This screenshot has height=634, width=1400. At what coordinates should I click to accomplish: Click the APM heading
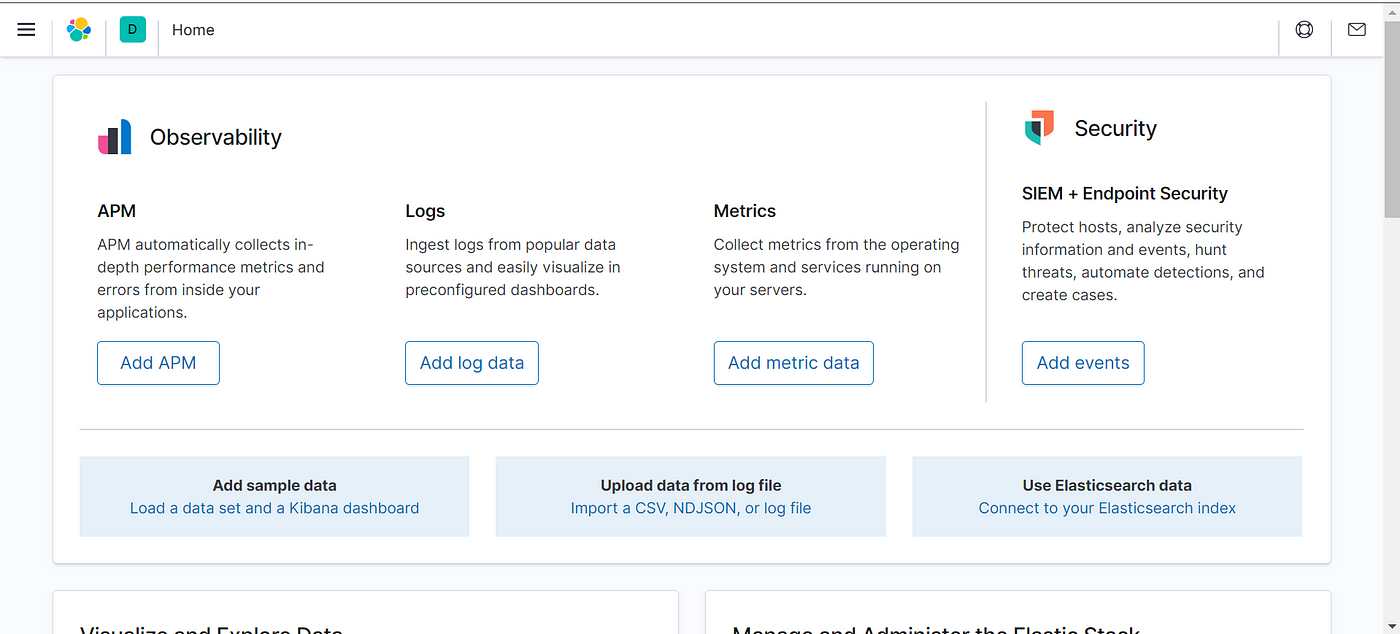click(x=116, y=211)
